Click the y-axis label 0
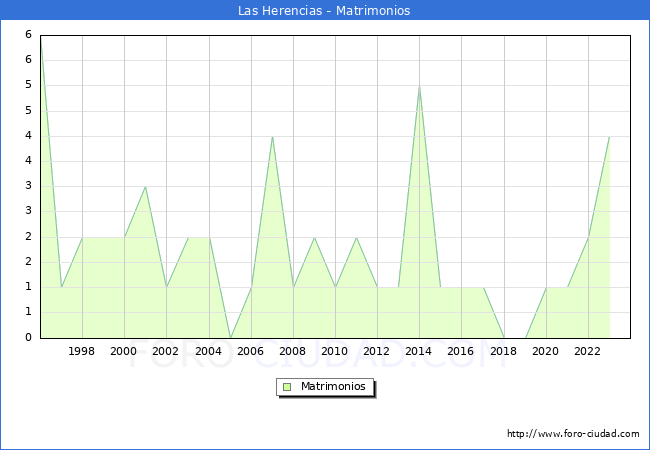Viewport: 650px width, 450px height. tap(28, 337)
